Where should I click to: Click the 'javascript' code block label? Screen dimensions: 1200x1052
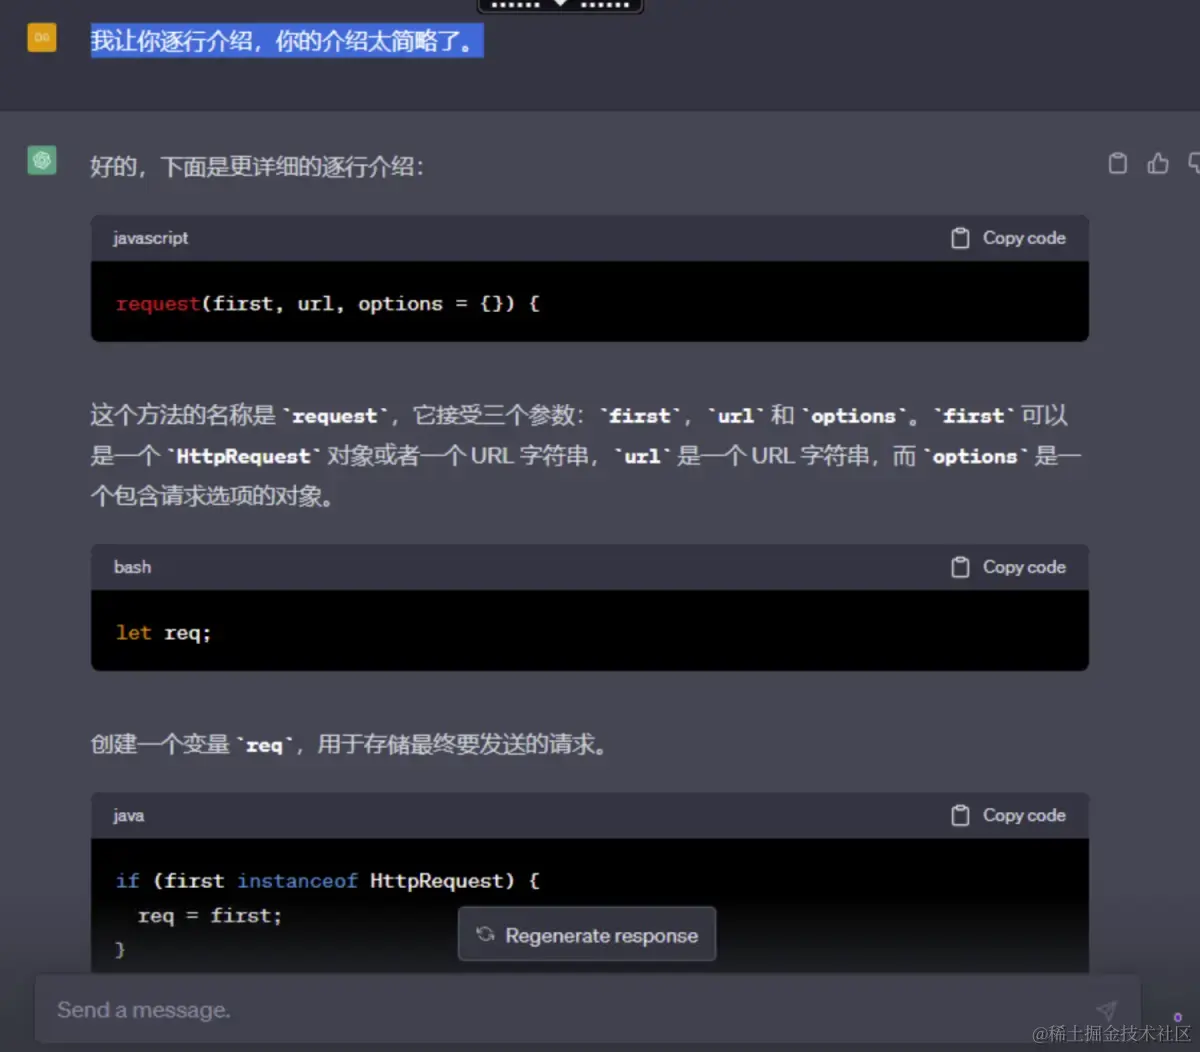150,238
